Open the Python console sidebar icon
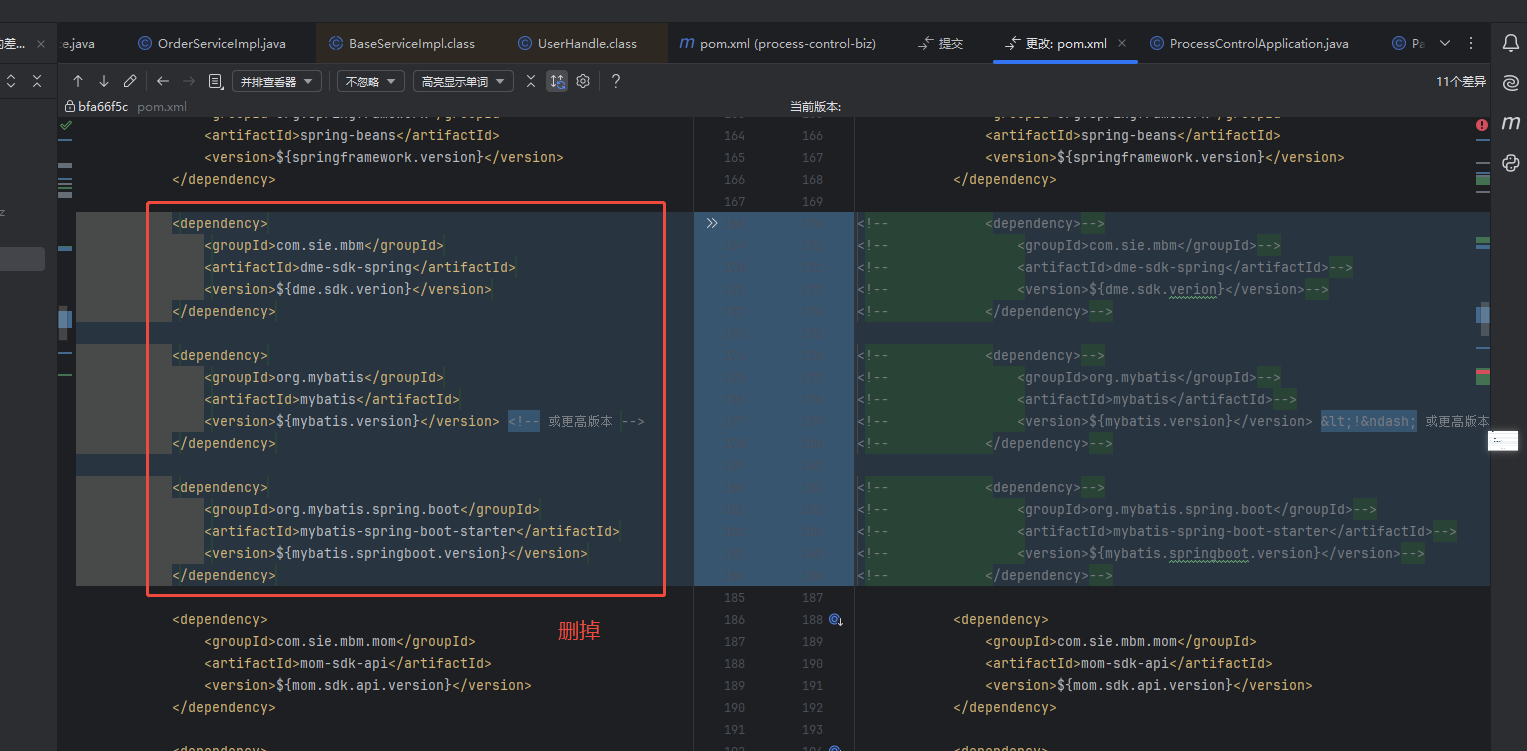This screenshot has height=751, width=1527. [x=1510, y=163]
